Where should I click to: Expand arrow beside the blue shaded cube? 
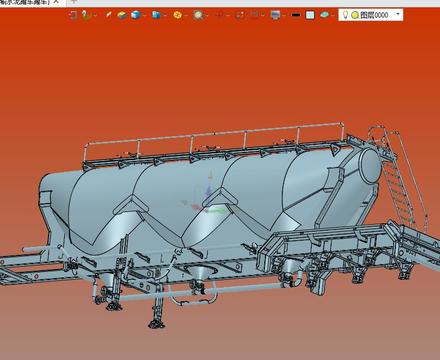click(x=145, y=15)
